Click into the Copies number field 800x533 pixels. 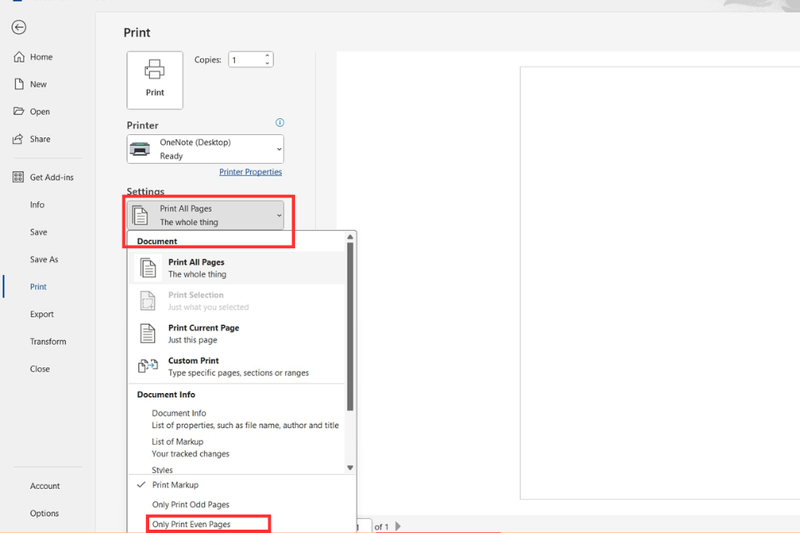tap(246, 60)
